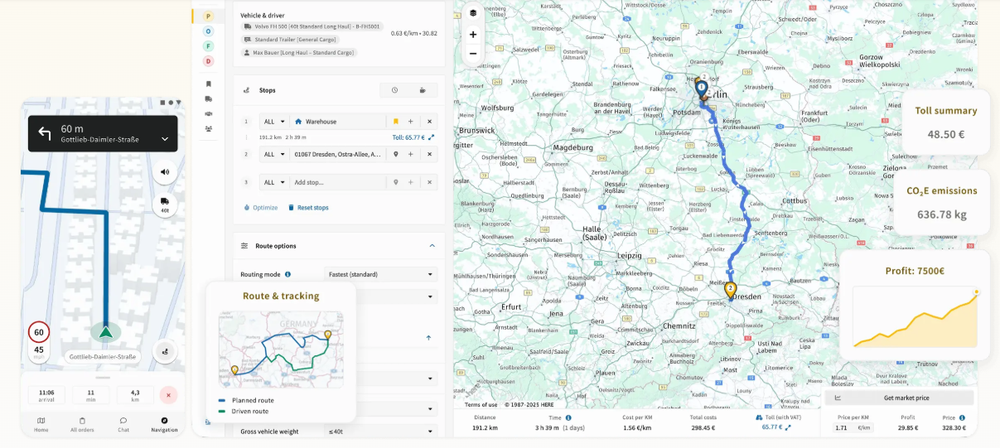Mute navigation sound on phone
Viewport: 1000px width, 448px height.
165,172
